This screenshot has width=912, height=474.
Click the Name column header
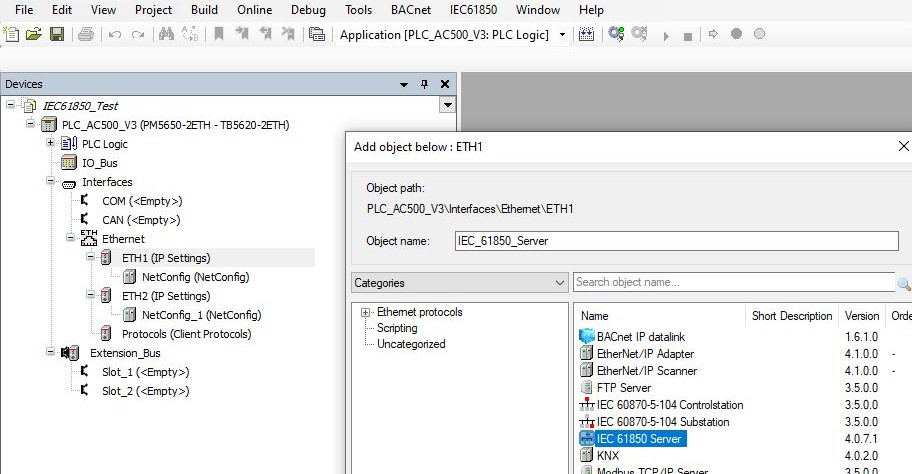(x=595, y=316)
